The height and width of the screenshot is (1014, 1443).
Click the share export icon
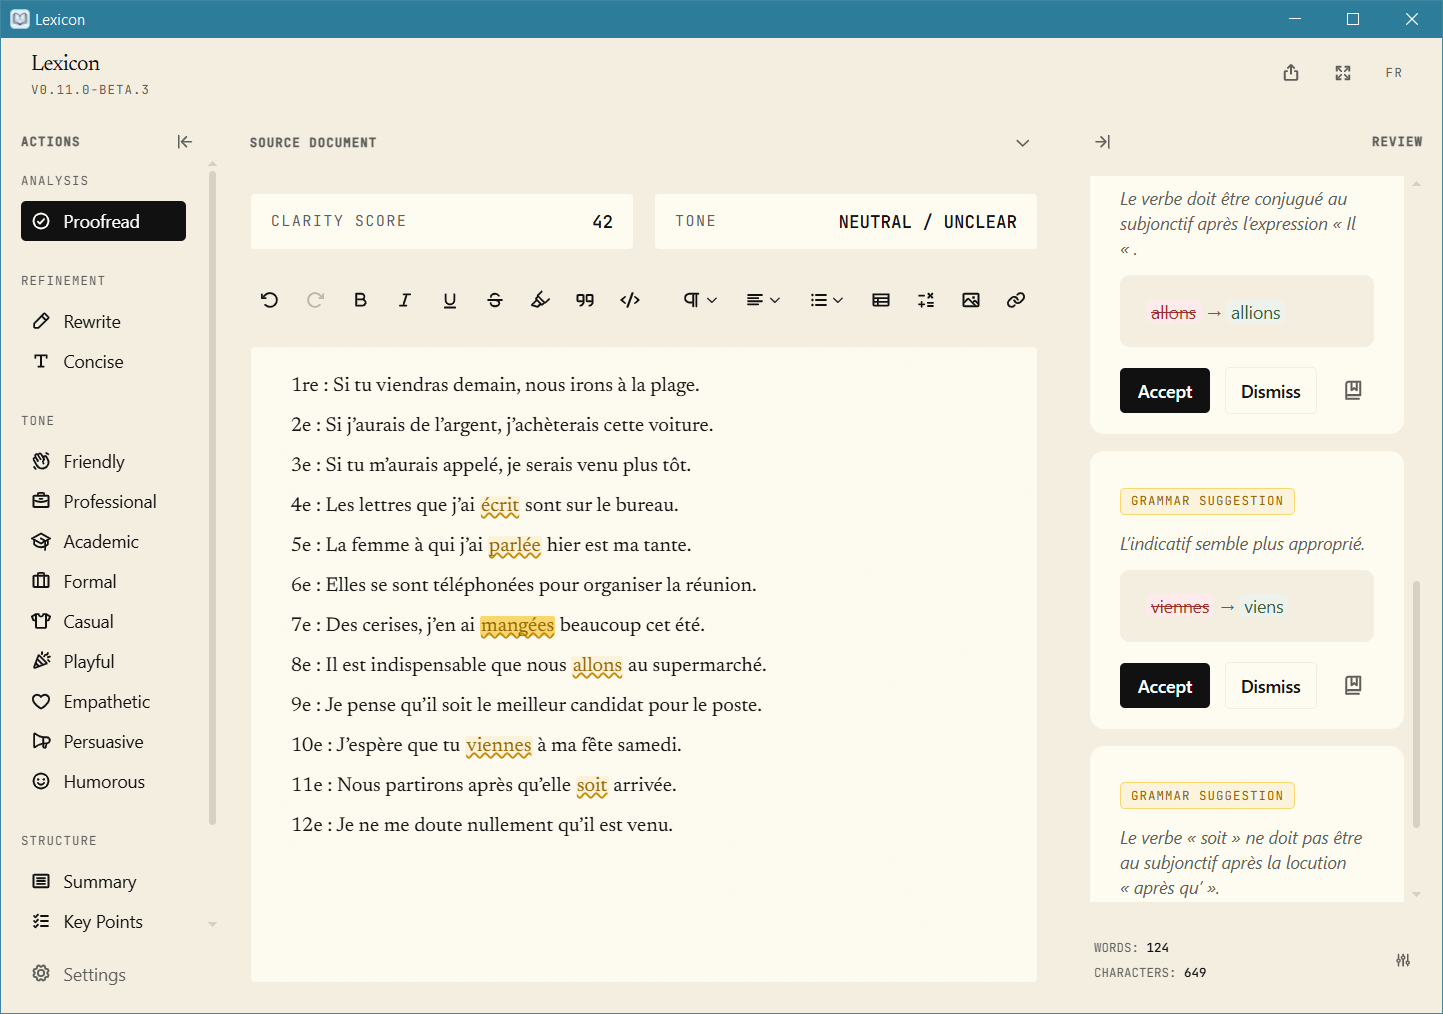(1291, 73)
